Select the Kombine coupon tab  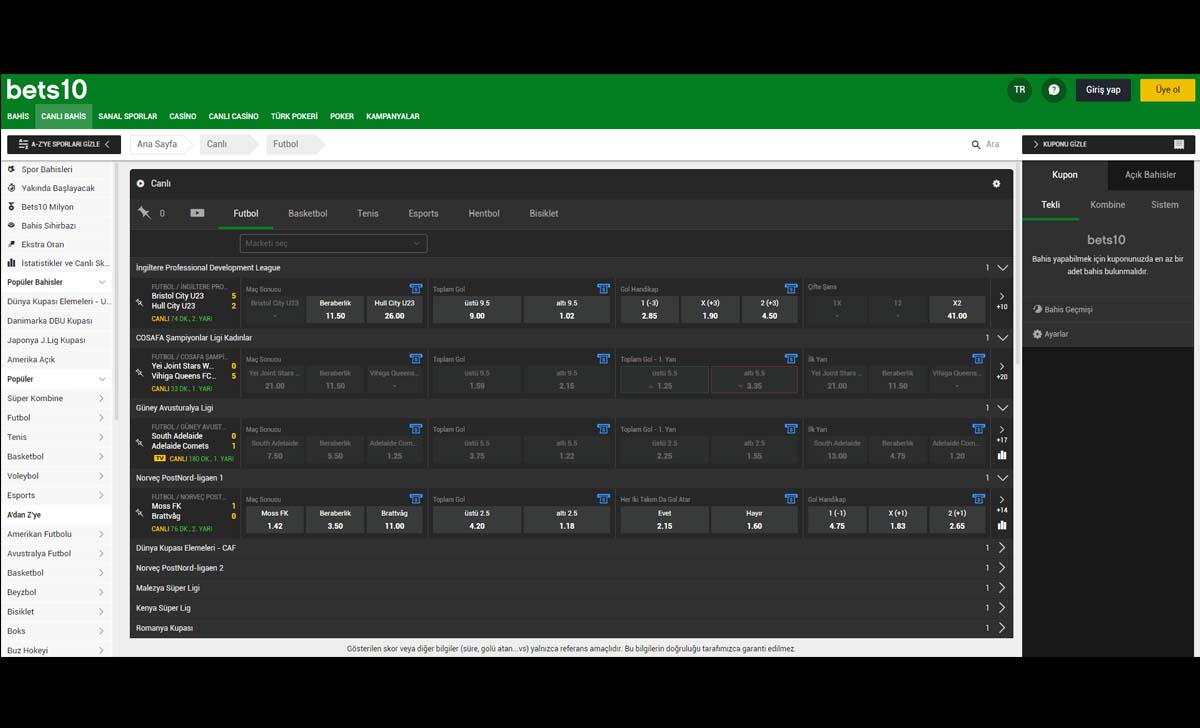(x=1108, y=205)
